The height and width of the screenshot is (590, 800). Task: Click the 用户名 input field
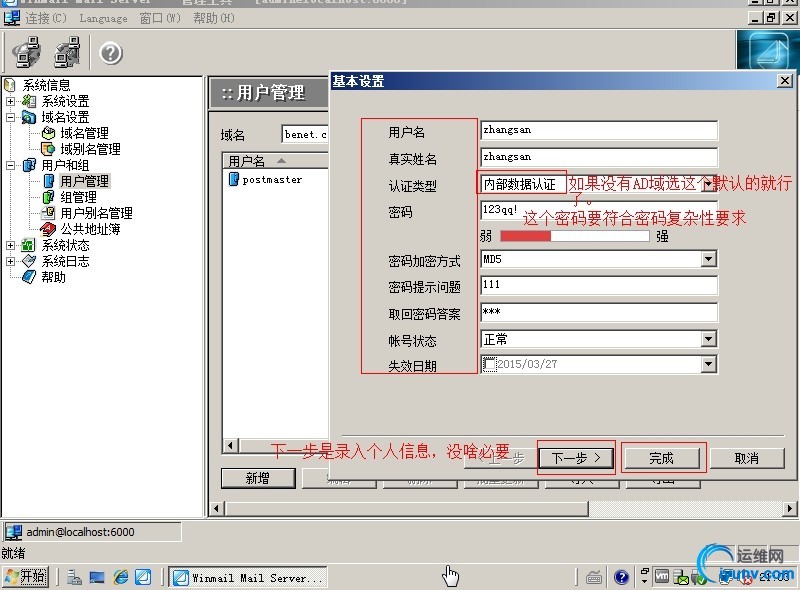pyautogui.click(x=599, y=130)
